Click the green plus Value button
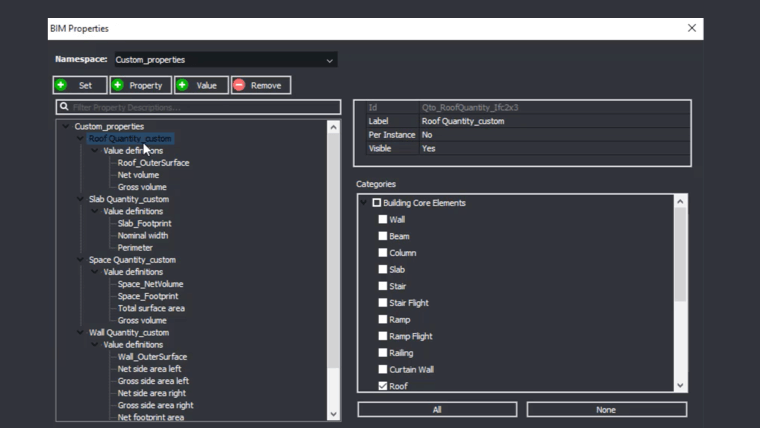This screenshot has width=760, height=428. point(201,85)
